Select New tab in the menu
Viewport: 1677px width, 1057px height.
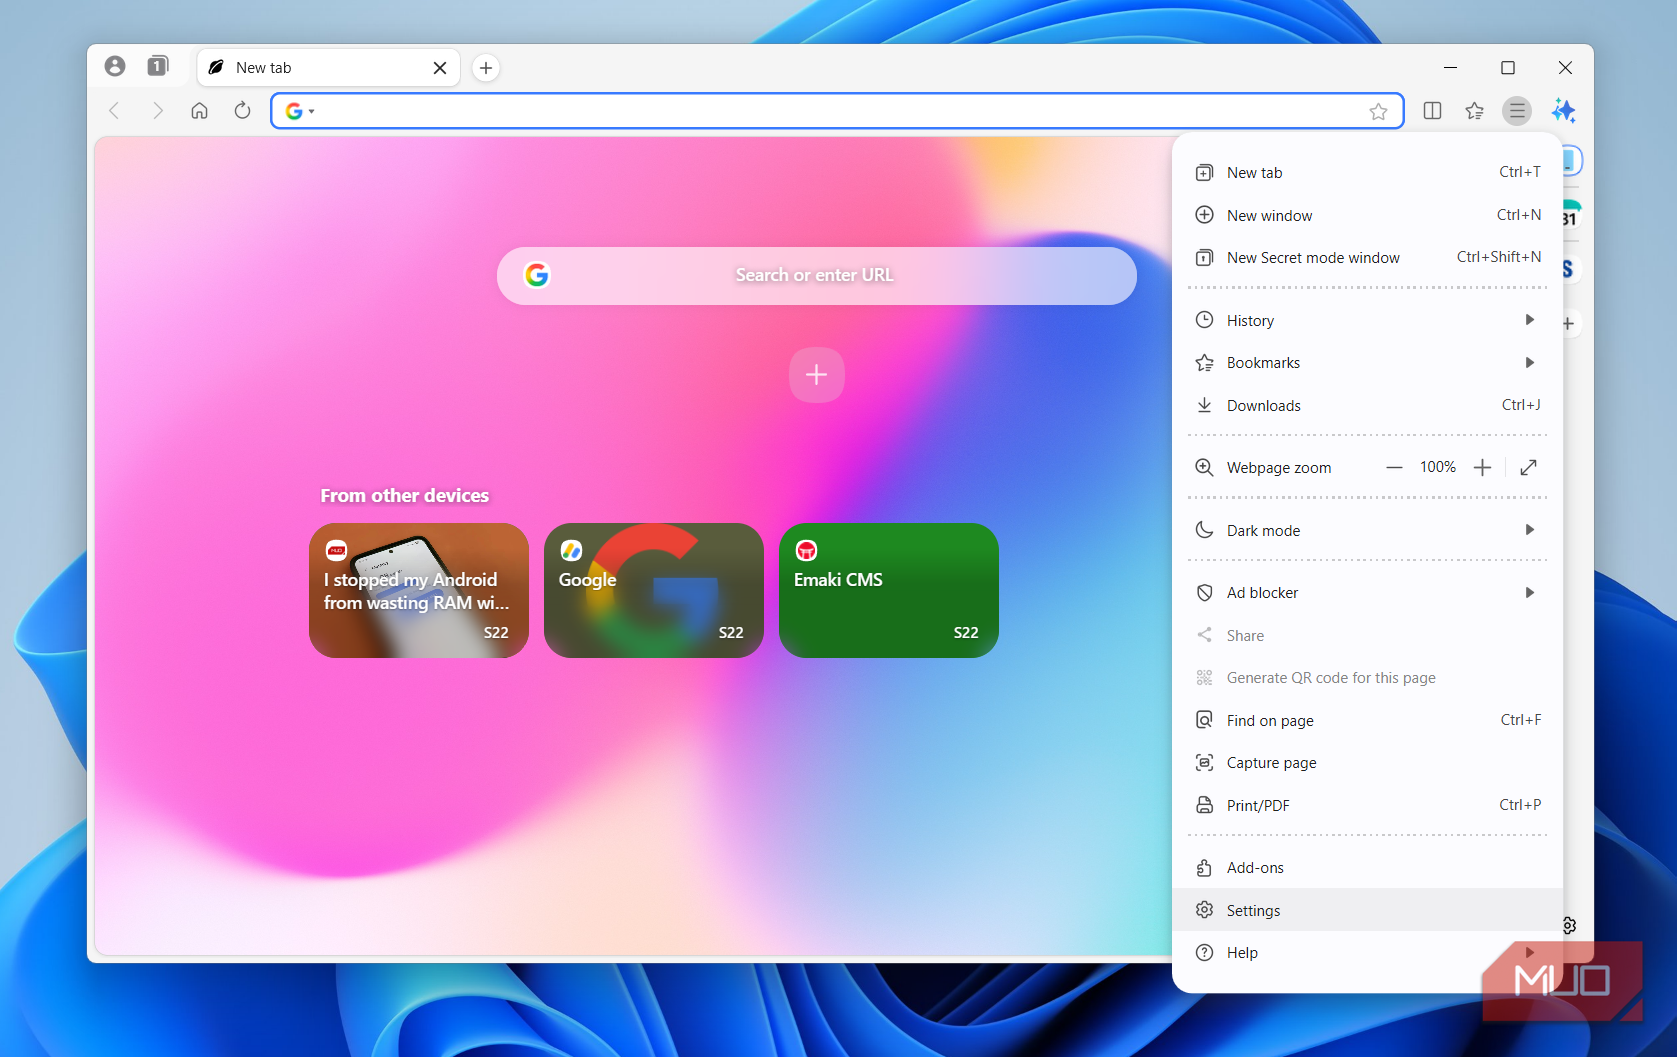1367,173
